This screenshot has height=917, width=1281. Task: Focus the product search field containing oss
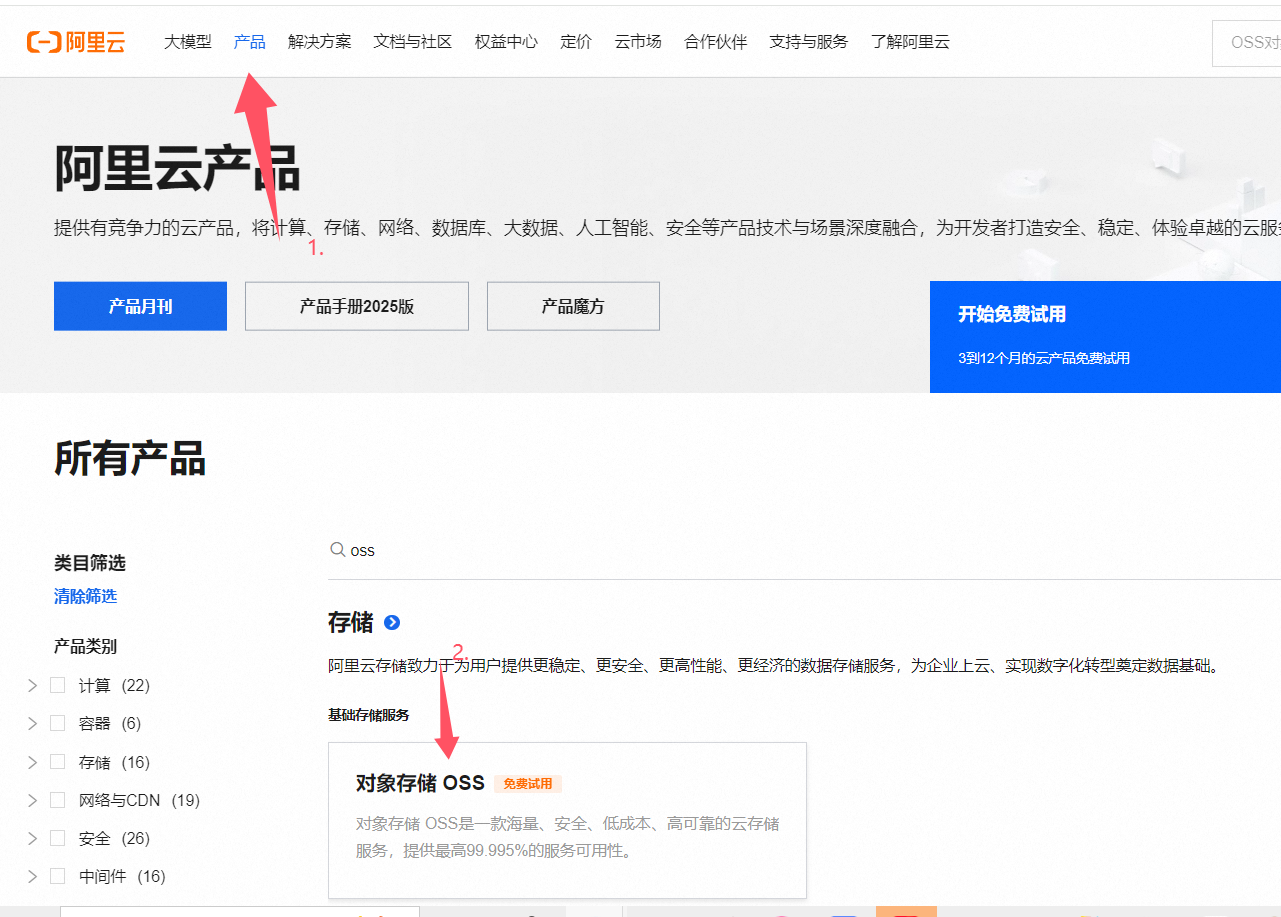click(x=805, y=550)
